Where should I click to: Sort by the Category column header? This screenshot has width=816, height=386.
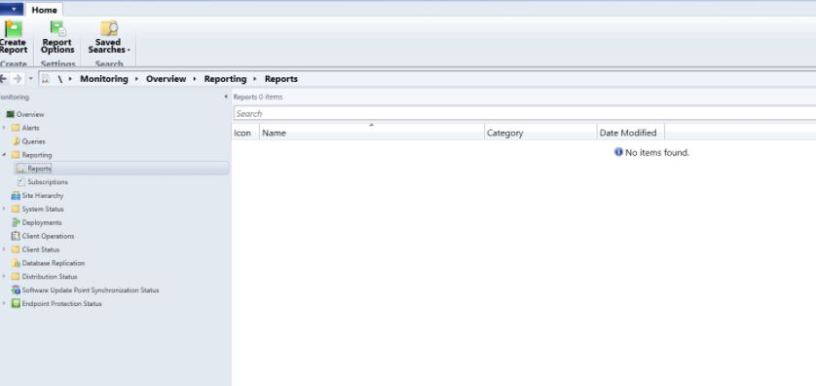[x=541, y=133]
